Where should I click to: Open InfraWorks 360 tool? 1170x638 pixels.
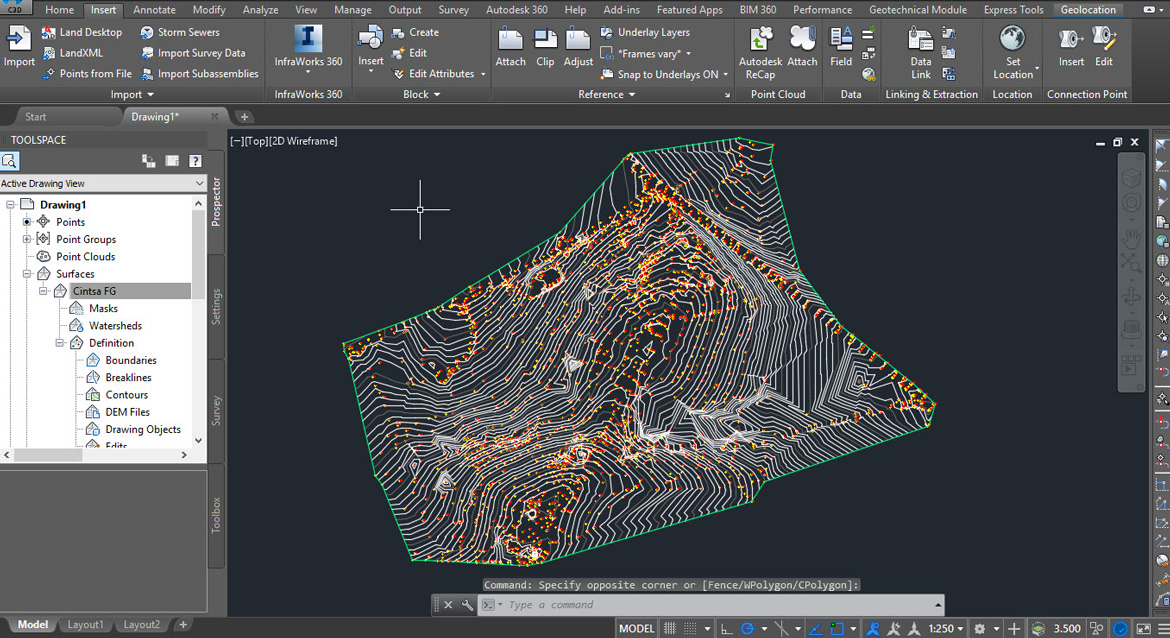[308, 48]
